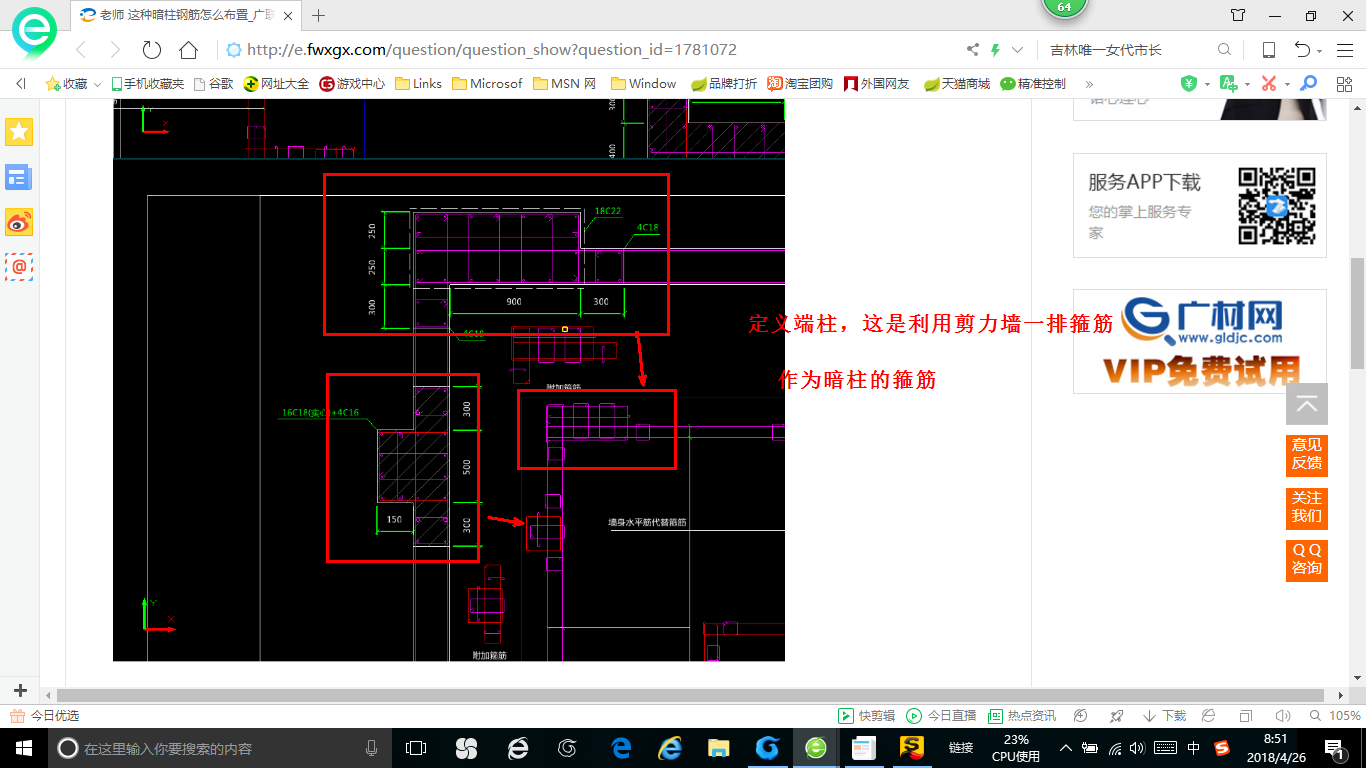This screenshot has height=768, width=1366.
Task: Open 淘宝团购 bookmark
Action: click(x=800, y=84)
